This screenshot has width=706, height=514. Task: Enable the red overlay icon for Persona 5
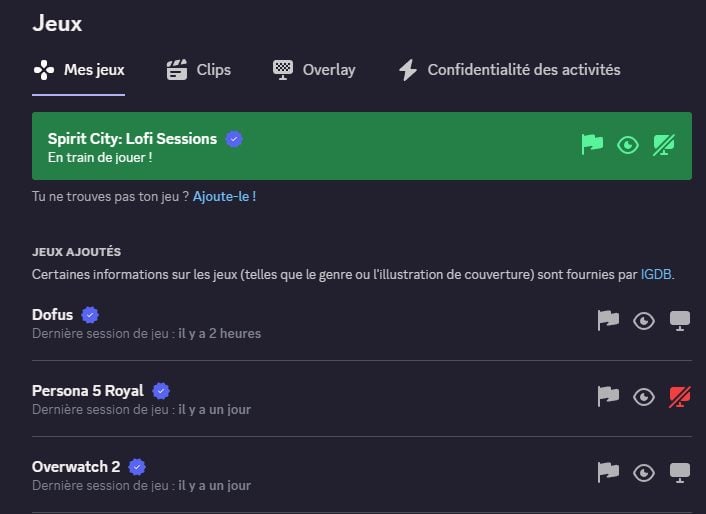679,397
